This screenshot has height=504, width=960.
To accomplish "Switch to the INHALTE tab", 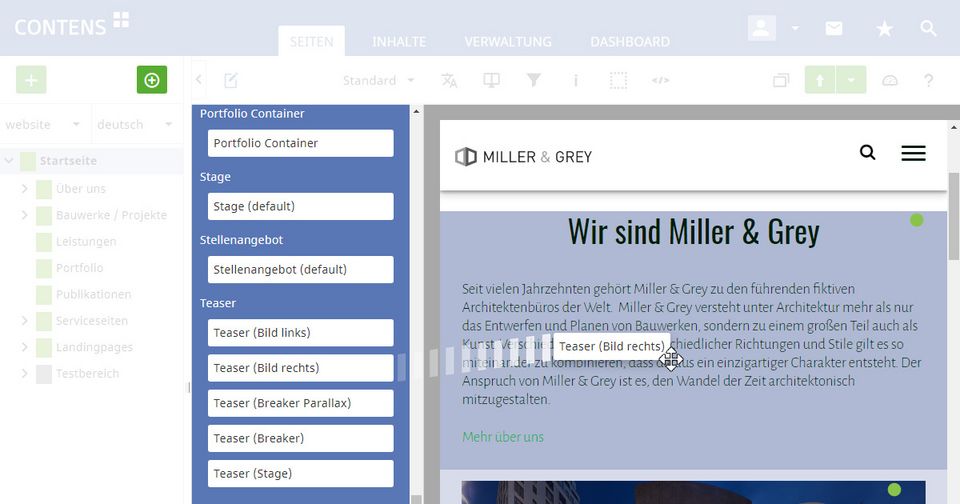I will pyautogui.click(x=399, y=42).
